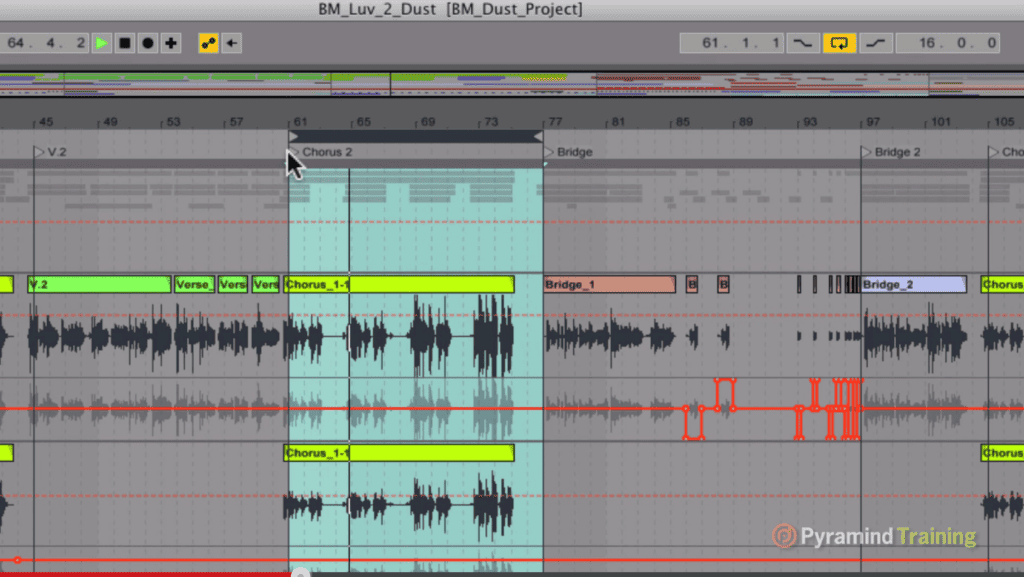The width and height of the screenshot is (1024, 577).
Task: Toggle the yellow Draw Mode icon
Action: click(207, 42)
